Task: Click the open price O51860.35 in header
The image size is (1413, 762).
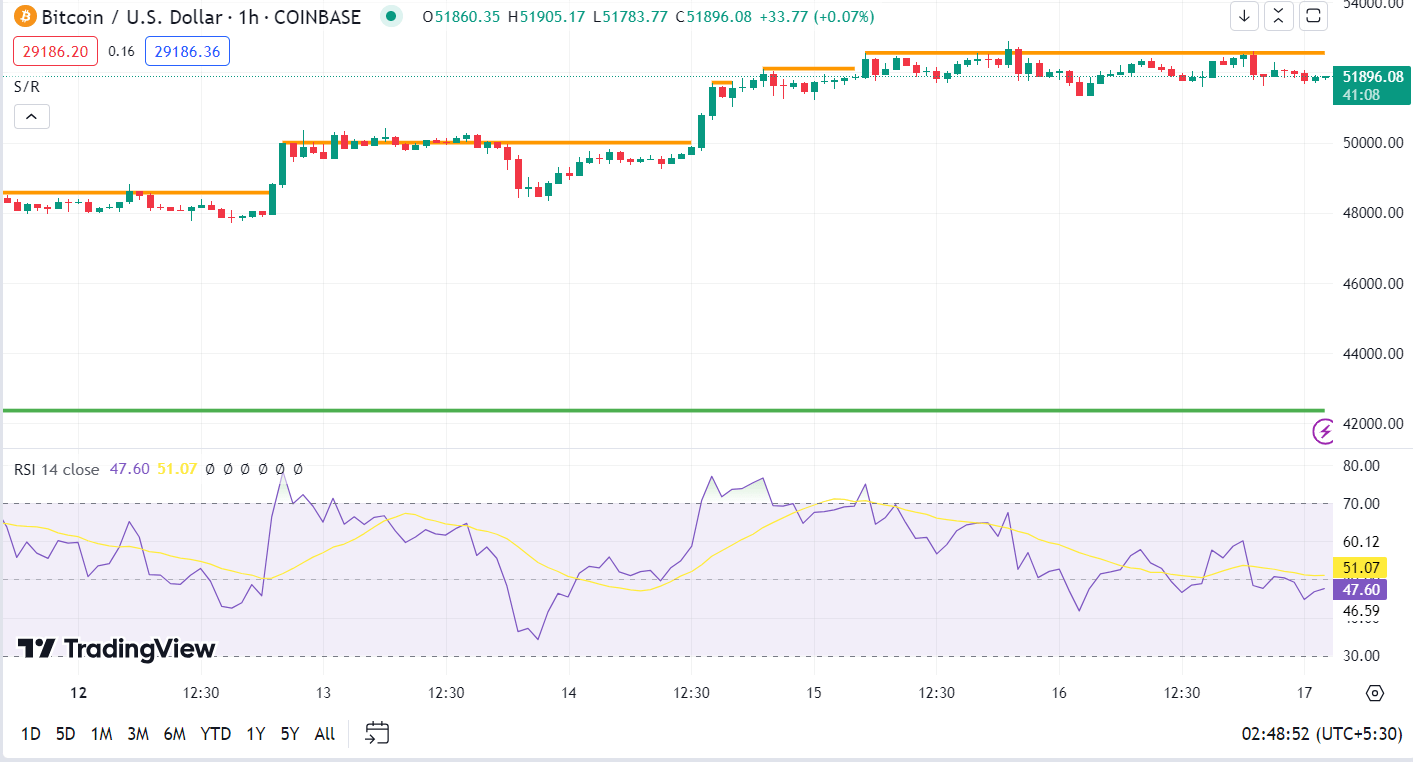Action: coord(461,17)
